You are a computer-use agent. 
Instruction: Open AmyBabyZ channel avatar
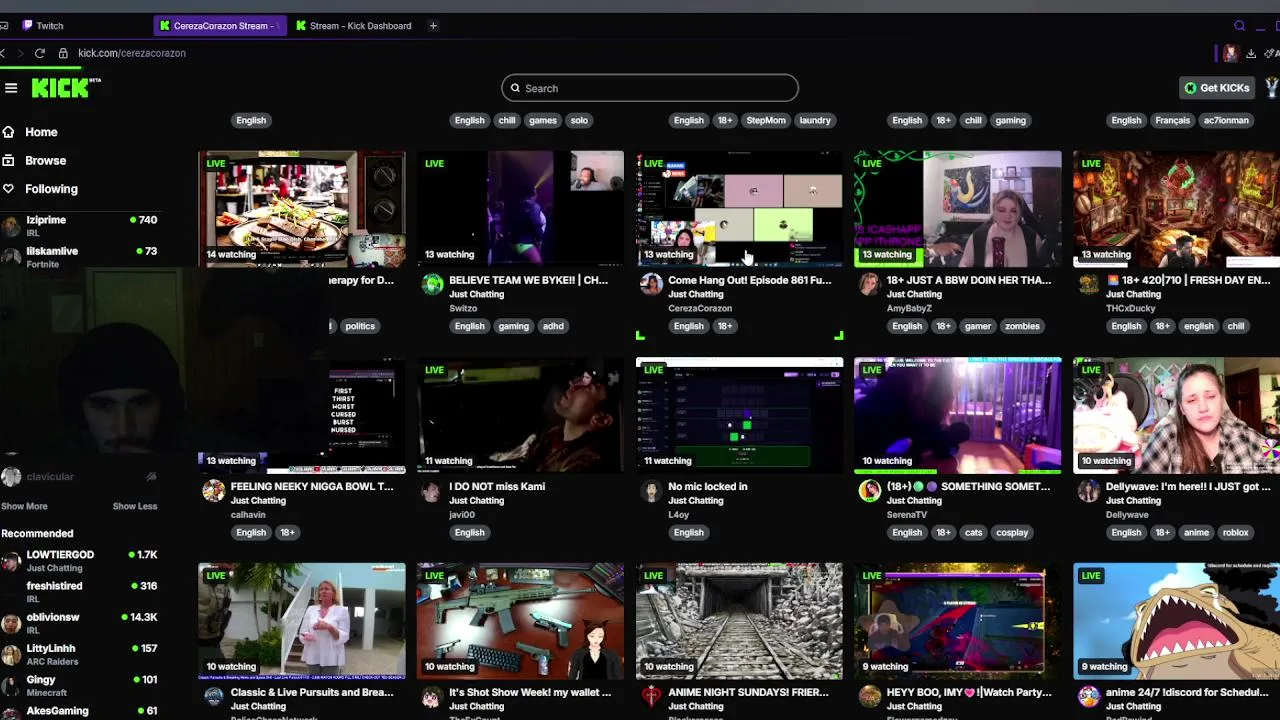tap(869, 285)
